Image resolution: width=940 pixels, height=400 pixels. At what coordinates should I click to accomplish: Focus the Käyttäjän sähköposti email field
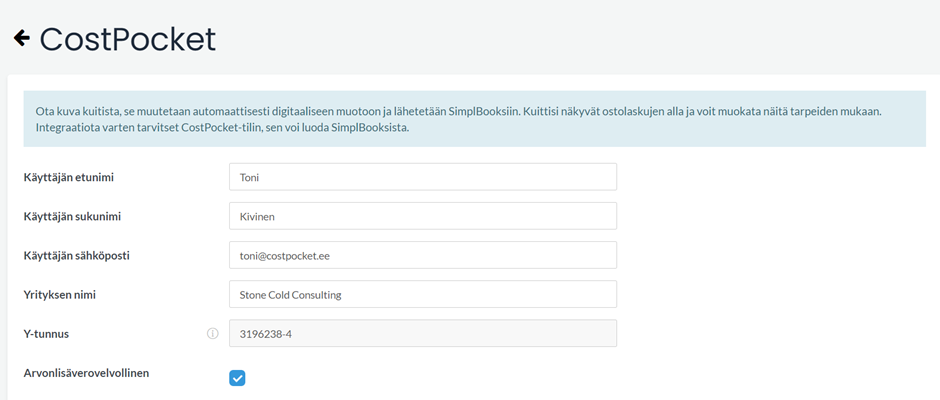click(423, 255)
